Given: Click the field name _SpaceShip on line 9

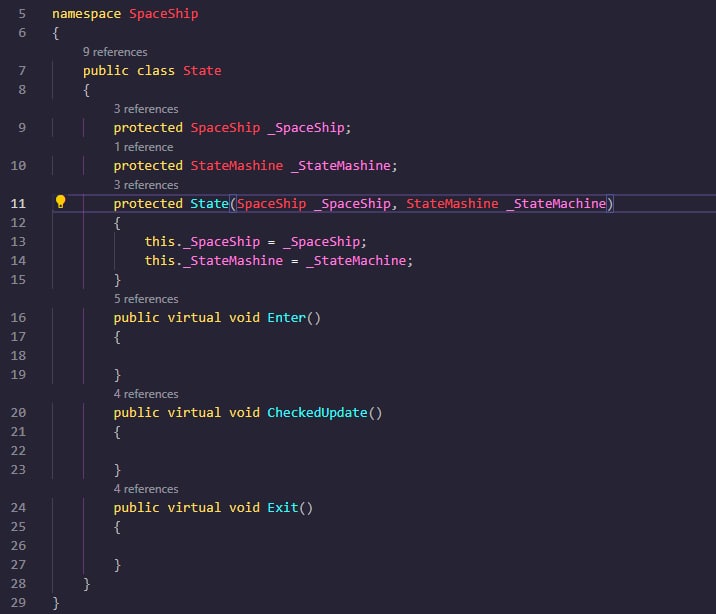Looking at the screenshot, I should tap(306, 128).
